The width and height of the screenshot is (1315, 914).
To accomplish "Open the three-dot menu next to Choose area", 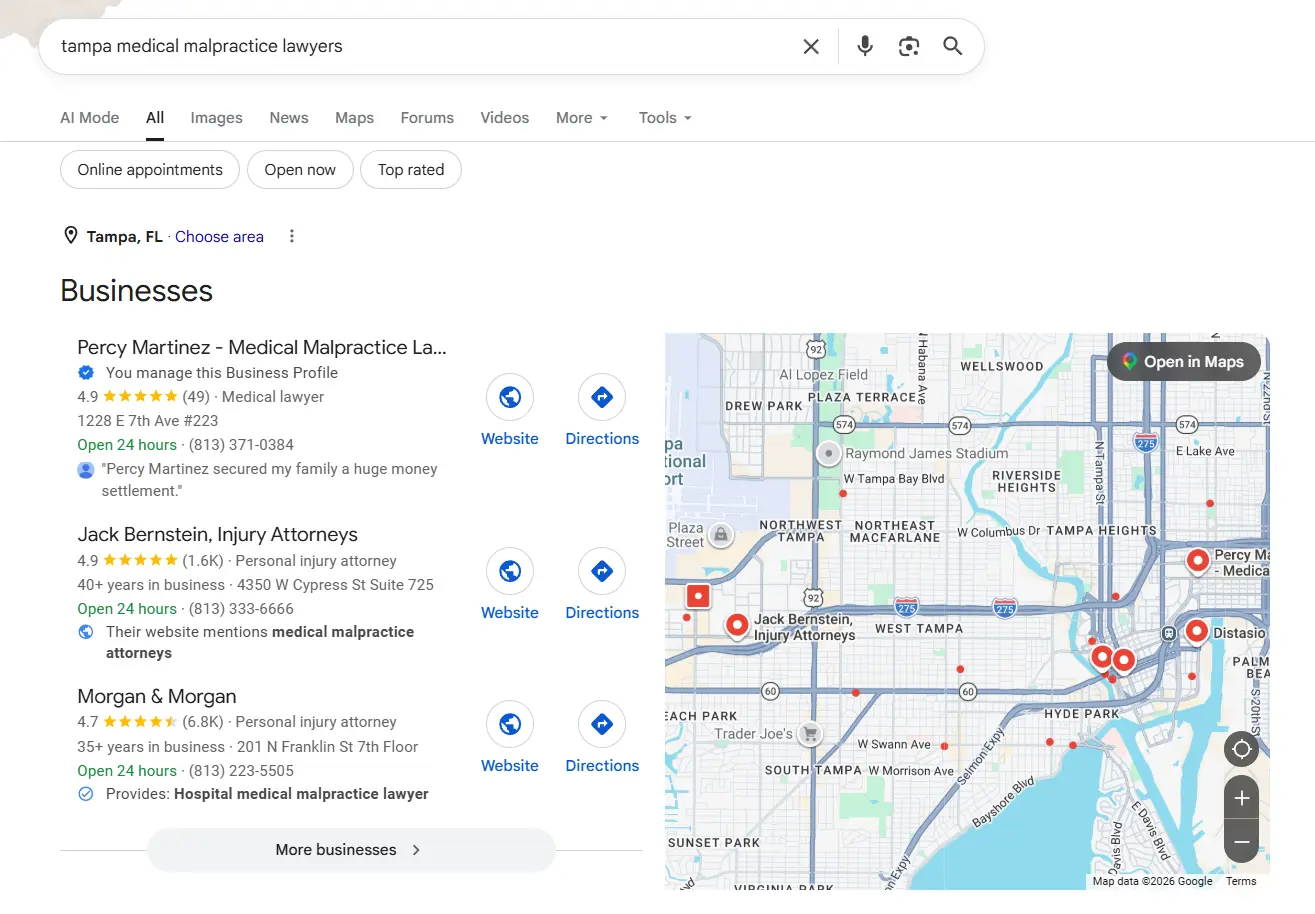I will pos(292,237).
